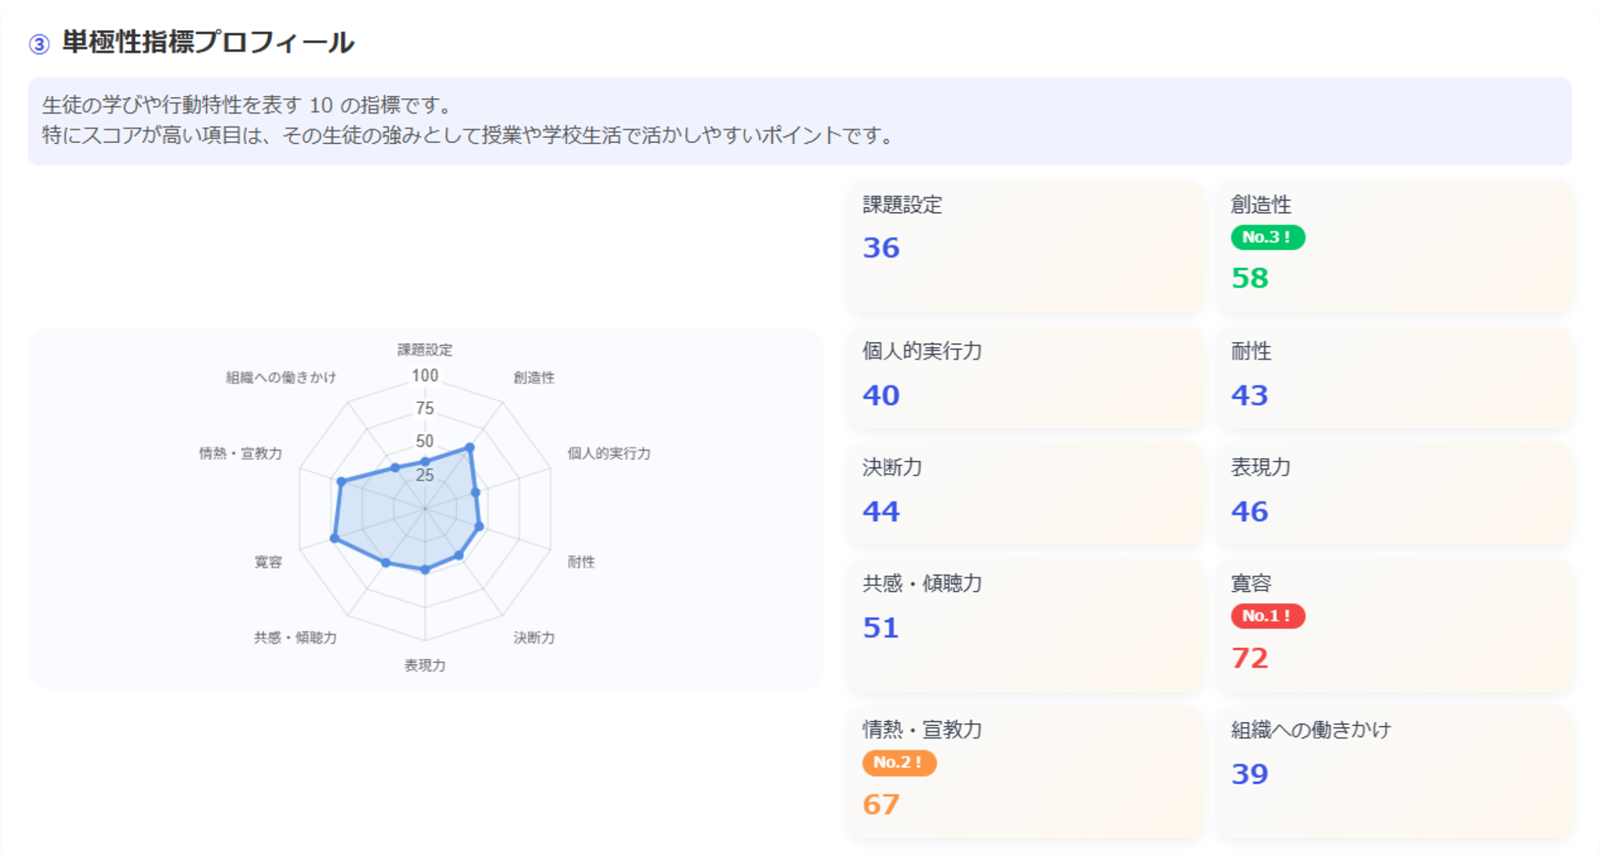Click score value 46 in the 表現力 card
1600x865 pixels.
[x=1249, y=511]
